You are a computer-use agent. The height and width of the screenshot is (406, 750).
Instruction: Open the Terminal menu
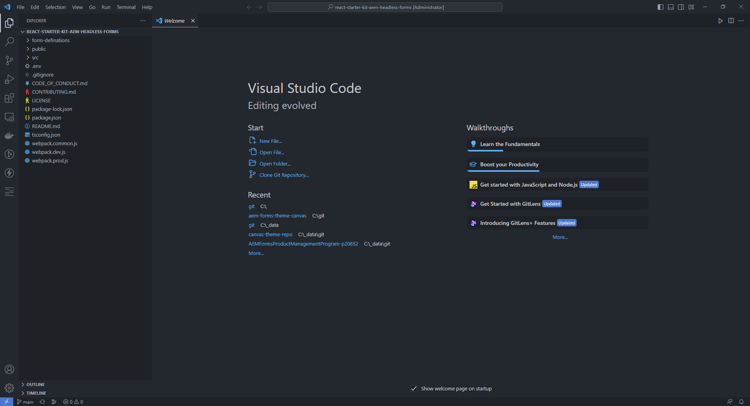126,7
